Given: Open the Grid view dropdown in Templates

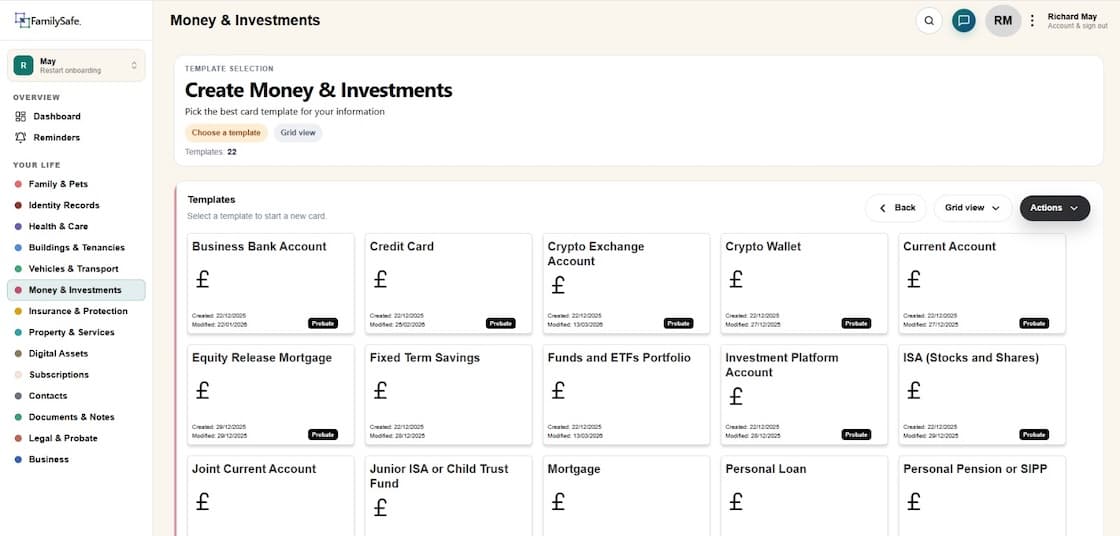Looking at the screenshot, I should tap(972, 208).
